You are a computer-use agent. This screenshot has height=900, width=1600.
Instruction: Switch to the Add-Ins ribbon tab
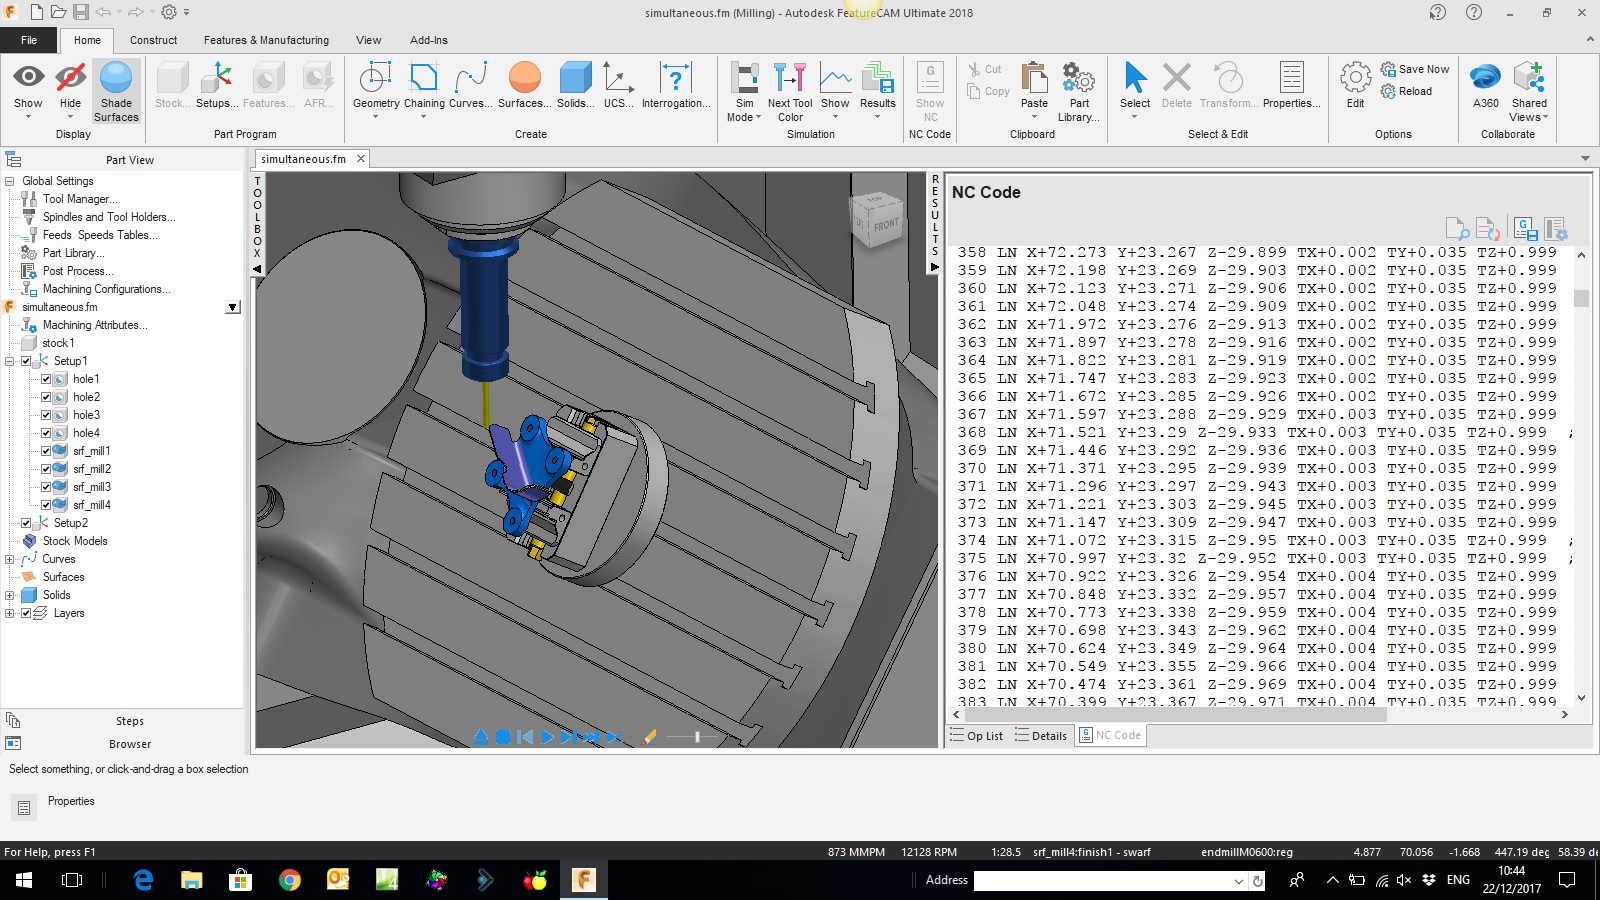point(428,40)
